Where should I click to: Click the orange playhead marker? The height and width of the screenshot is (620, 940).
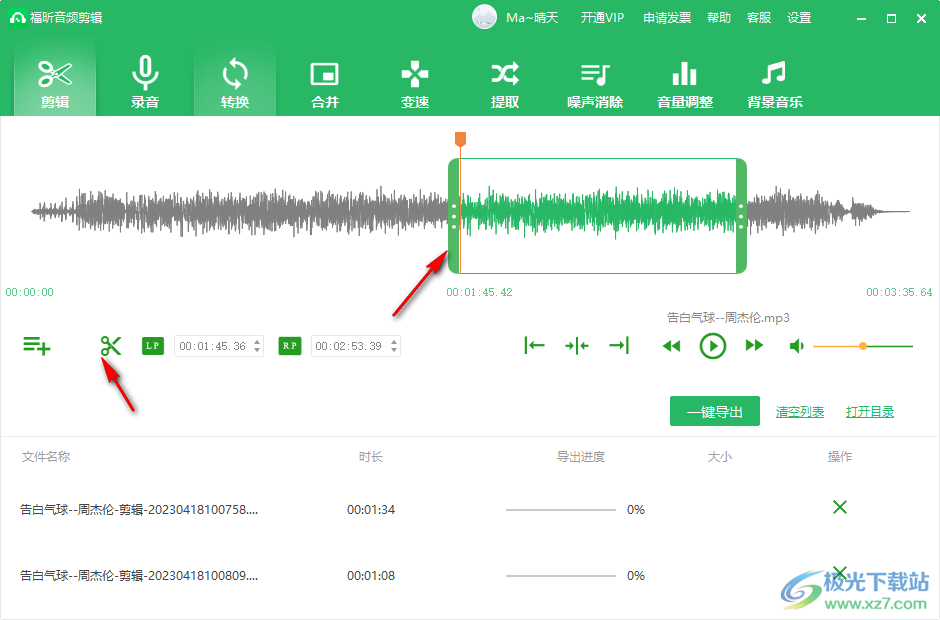point(460,139)
